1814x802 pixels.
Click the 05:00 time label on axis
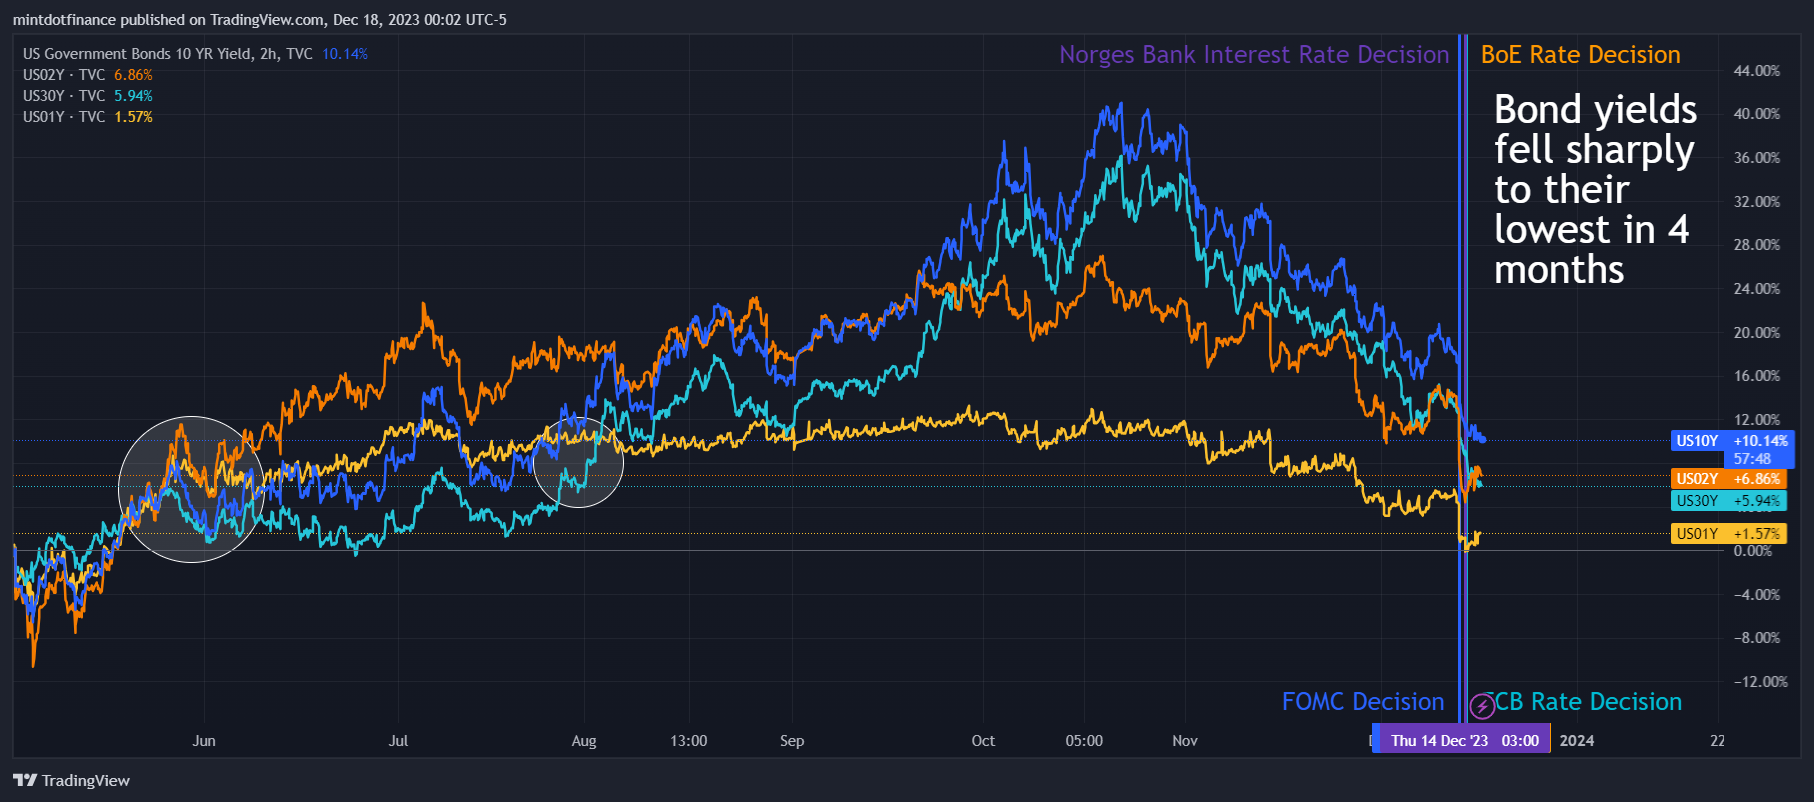(x=1084, y=741)
